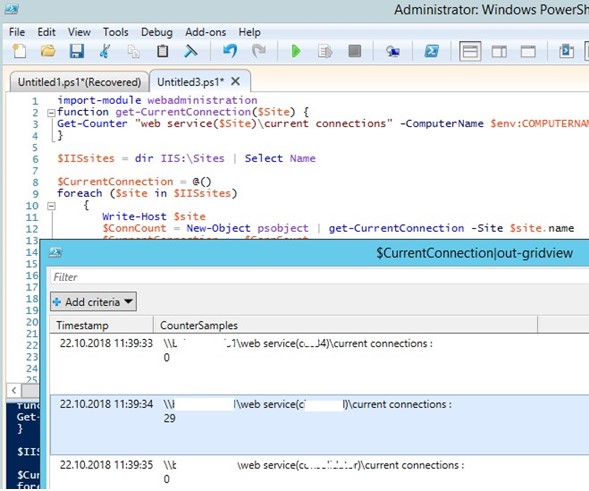Click into the Filter search field
589x491 pixels.
319,277
